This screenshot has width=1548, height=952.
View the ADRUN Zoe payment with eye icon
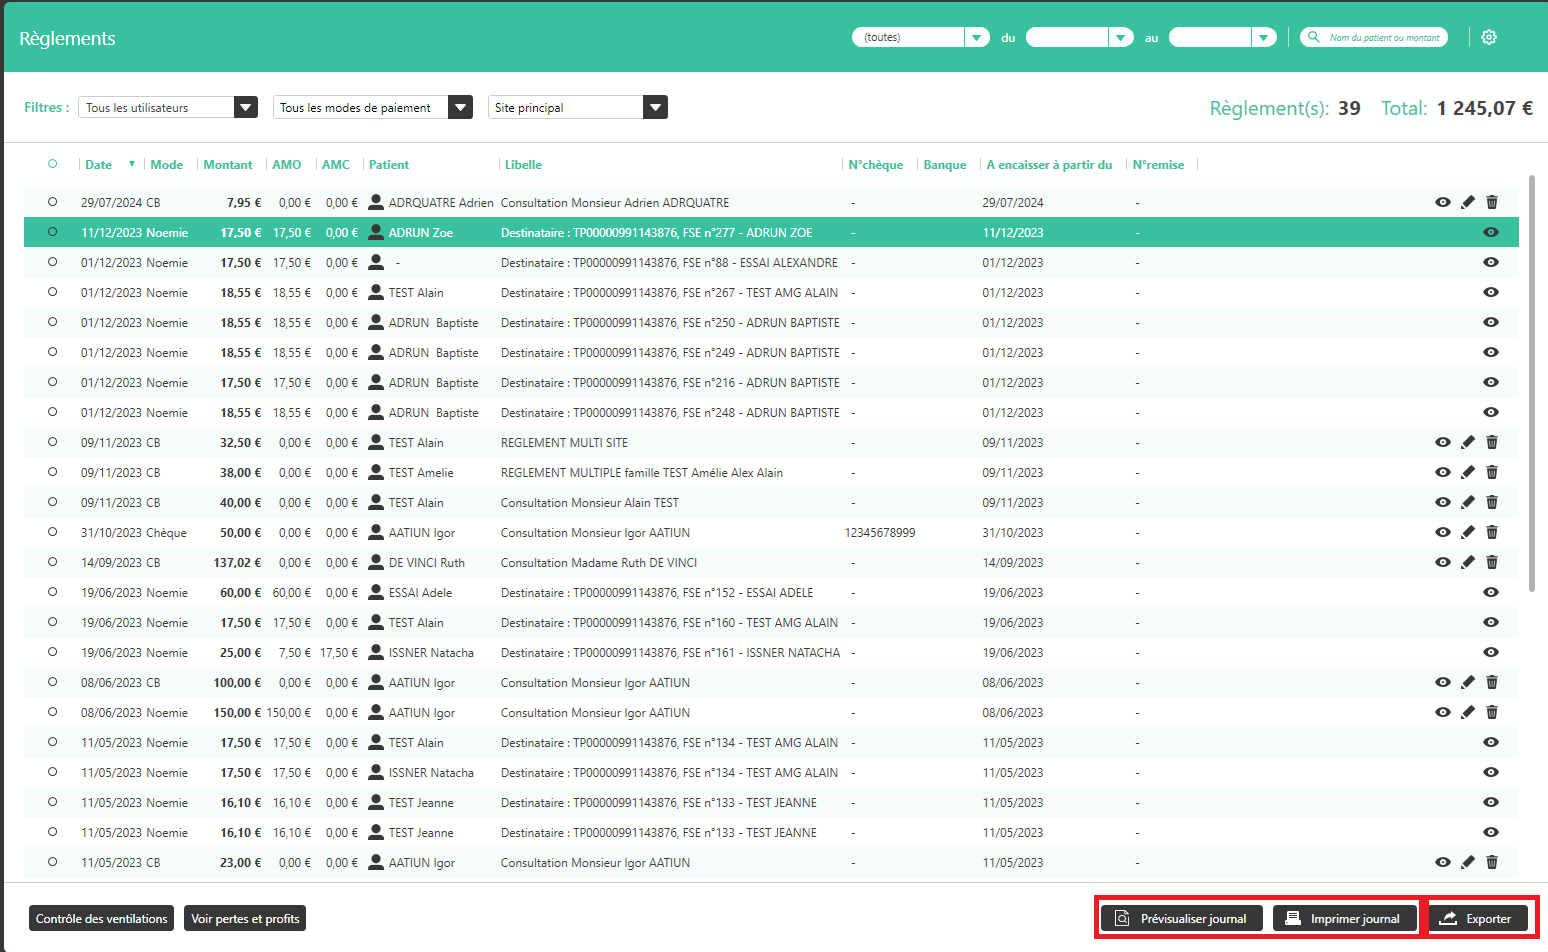[x=1490, y=232]
